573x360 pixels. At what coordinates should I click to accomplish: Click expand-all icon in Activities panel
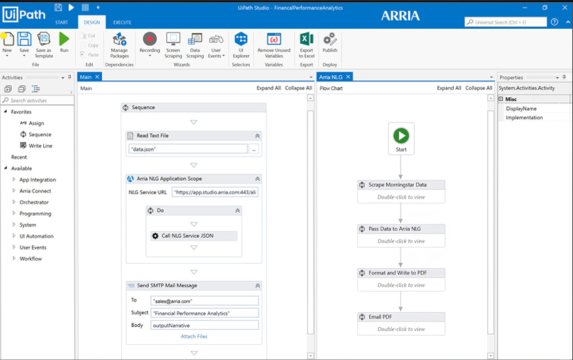point(8,88)
